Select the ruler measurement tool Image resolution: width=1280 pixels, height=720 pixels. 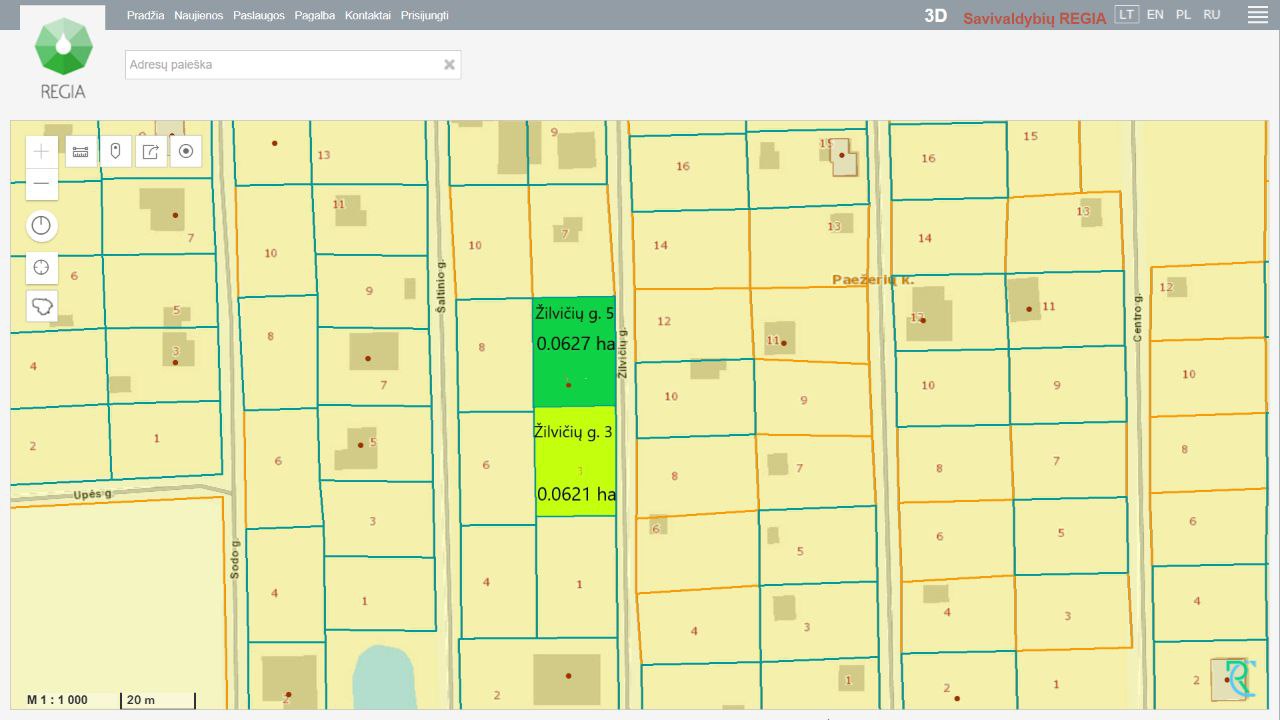click(80, 152)
